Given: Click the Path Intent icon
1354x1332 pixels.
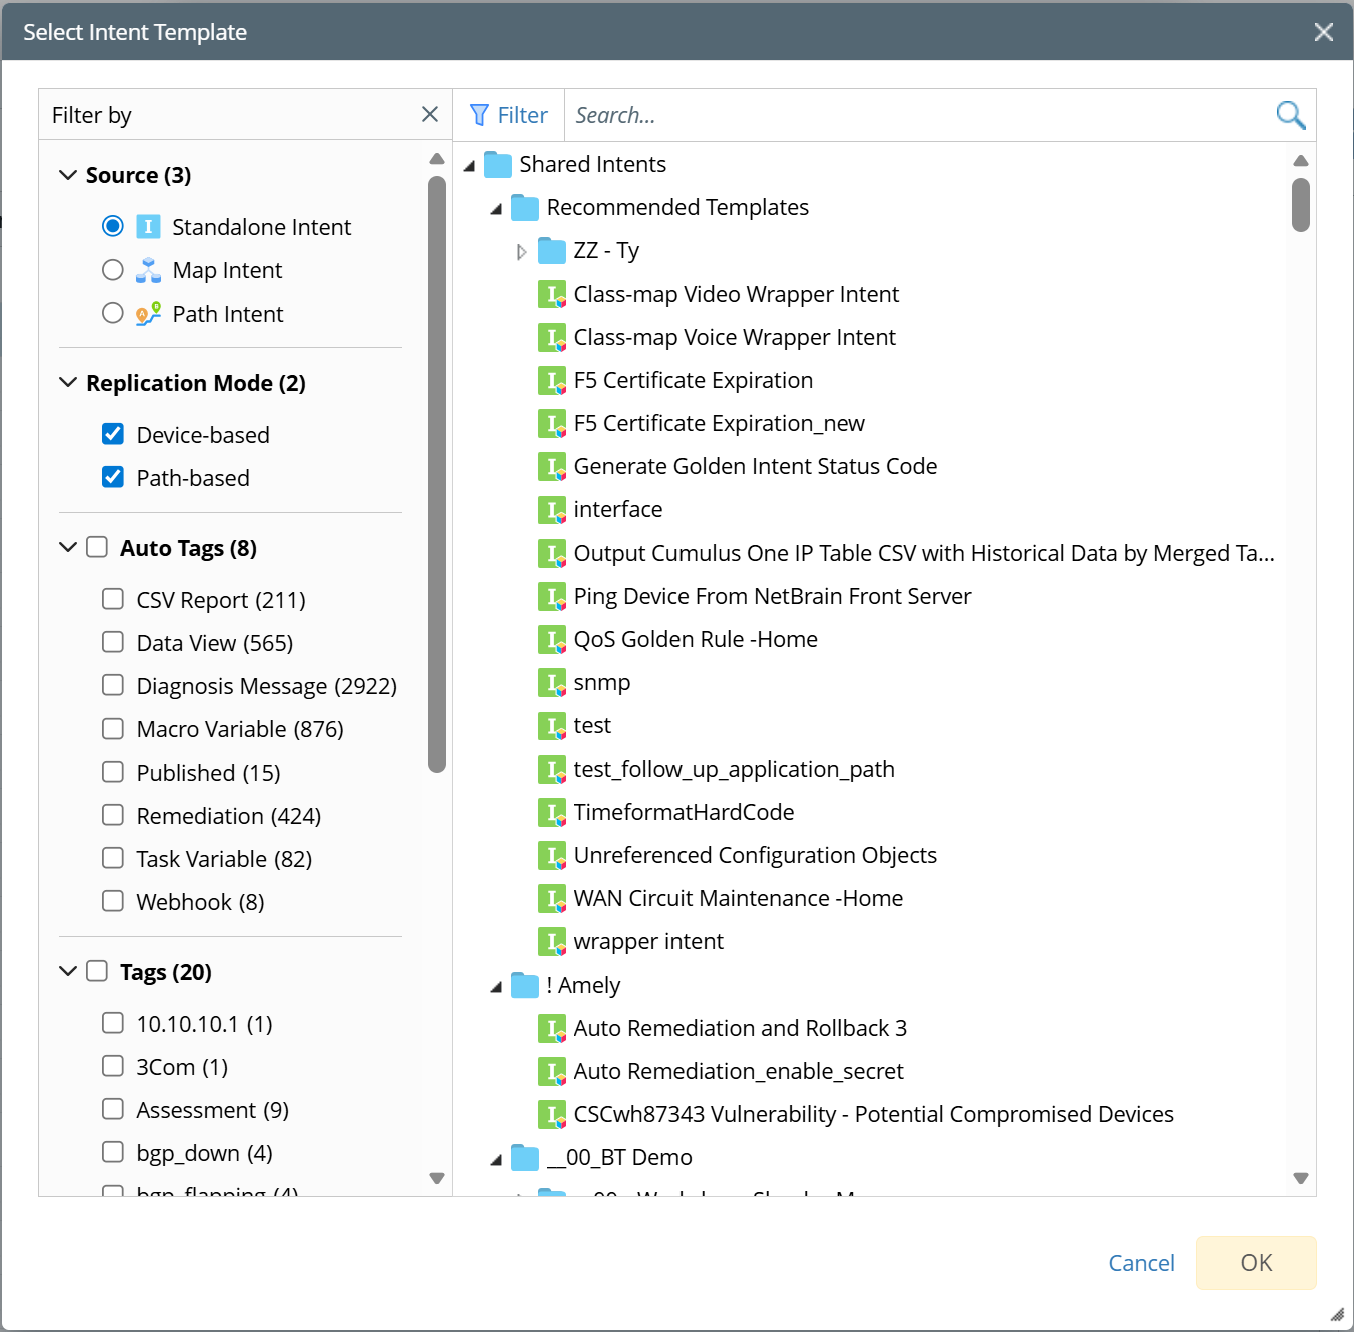Looking at the screenshot, I should tap(148, 314).
